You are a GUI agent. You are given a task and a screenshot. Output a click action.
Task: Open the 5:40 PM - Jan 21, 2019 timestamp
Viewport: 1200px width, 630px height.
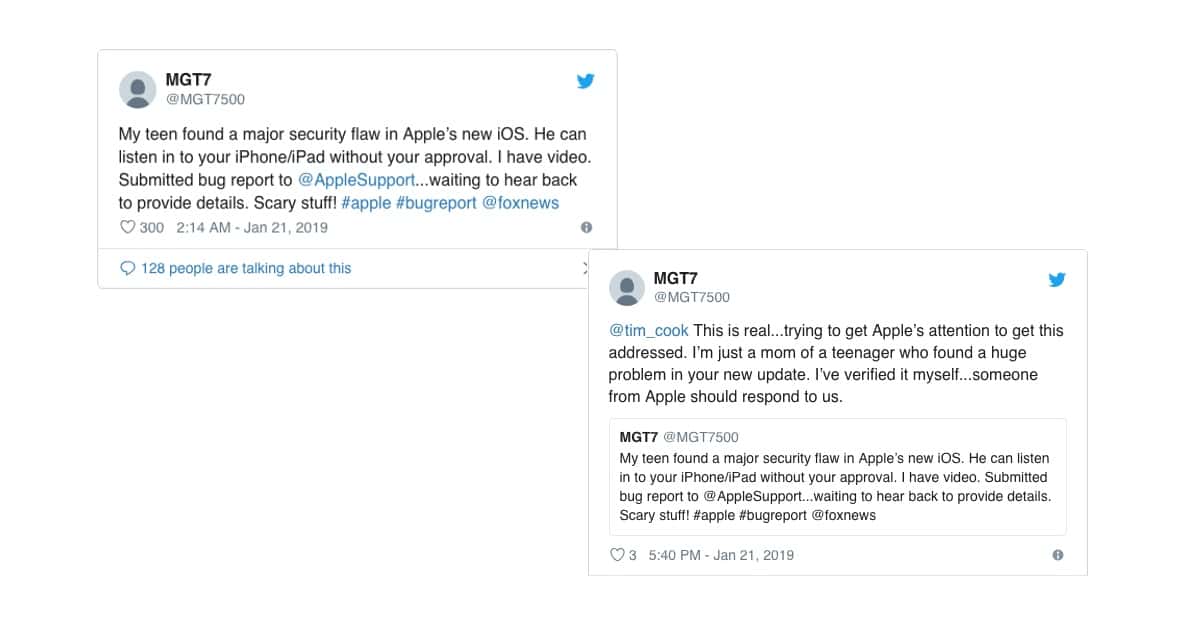(721, 555)
